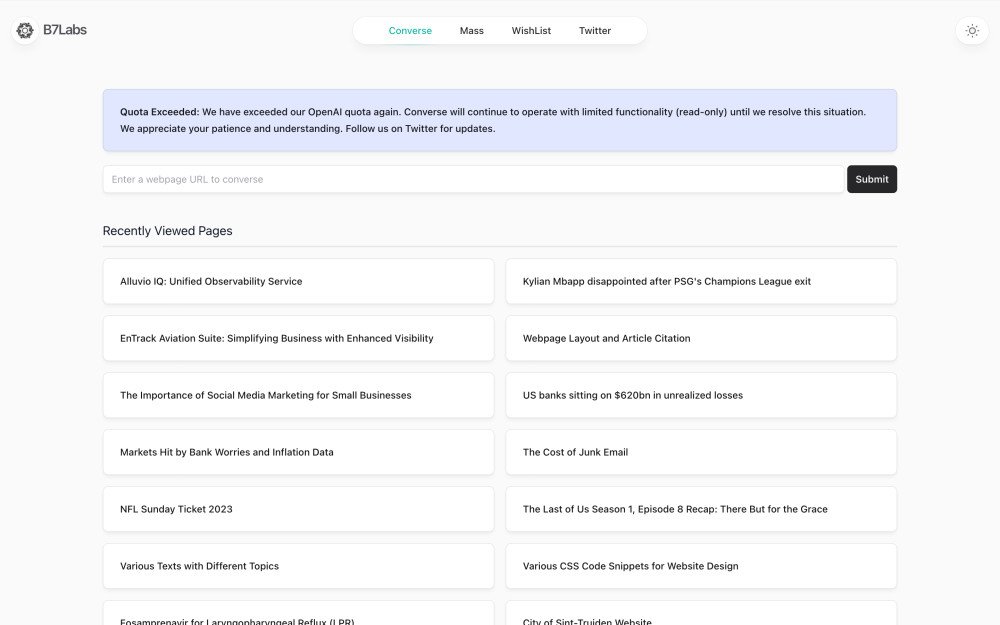The image size is (1000, 625).
Task: Click the webpage URL input field
Action: coord(473,180)
